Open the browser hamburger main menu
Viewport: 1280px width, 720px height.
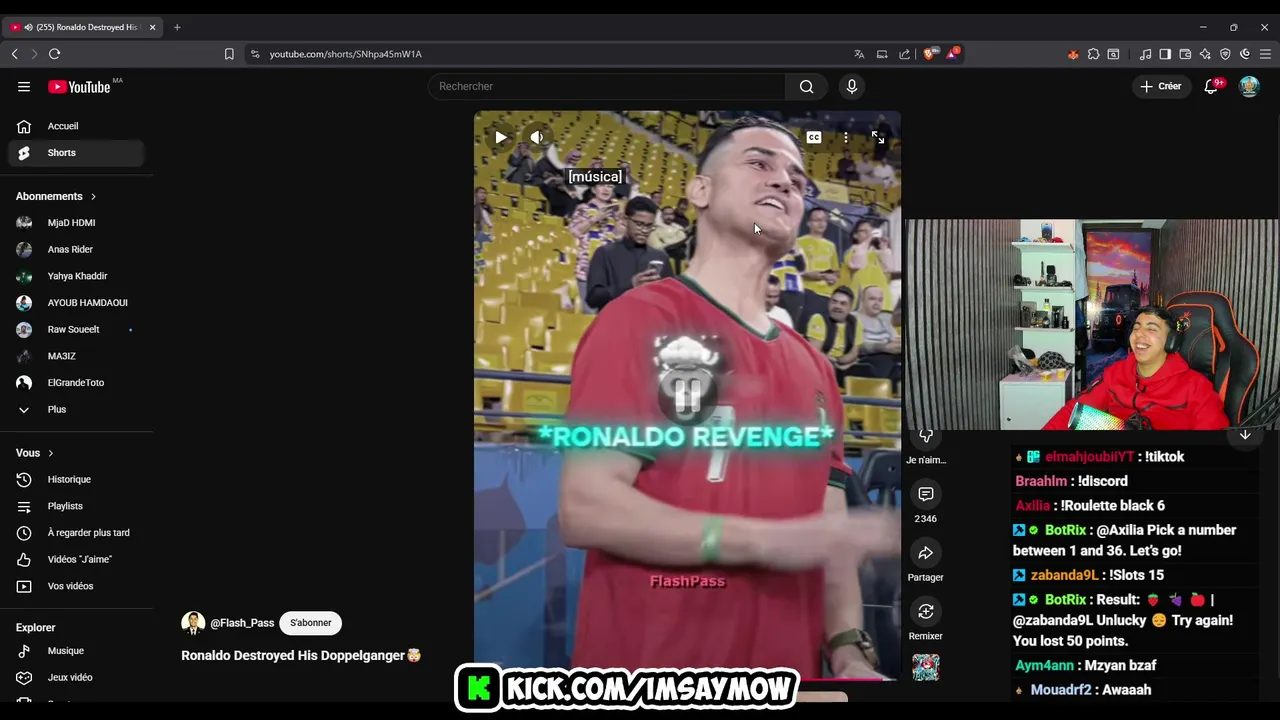[1265, 54]
